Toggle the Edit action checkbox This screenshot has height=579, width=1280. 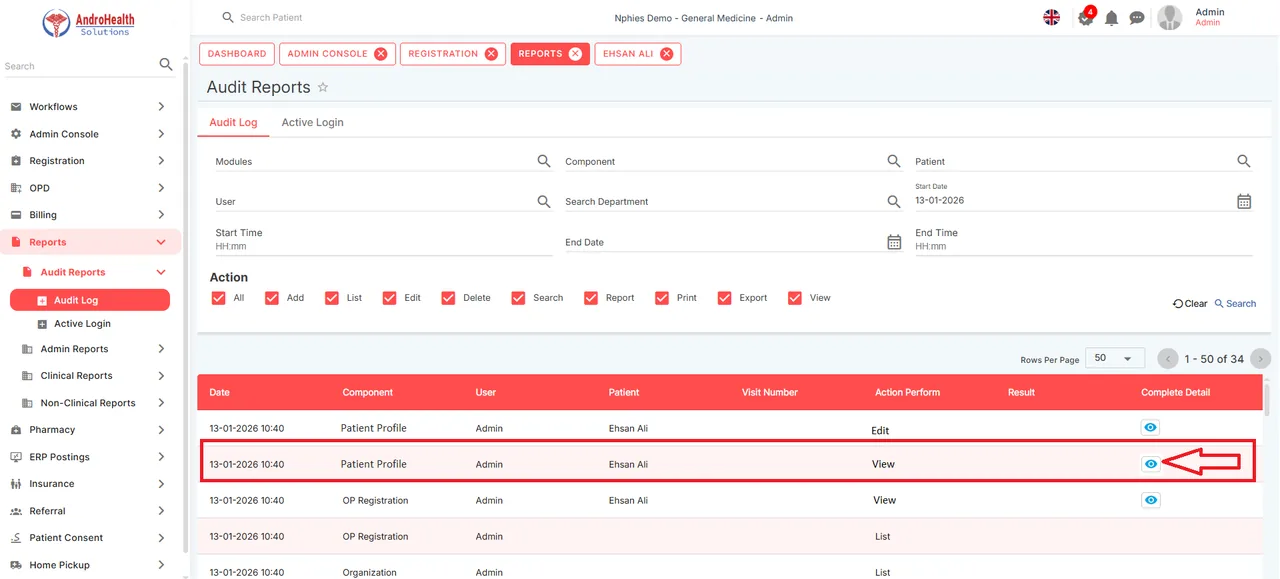coord(390,298)
